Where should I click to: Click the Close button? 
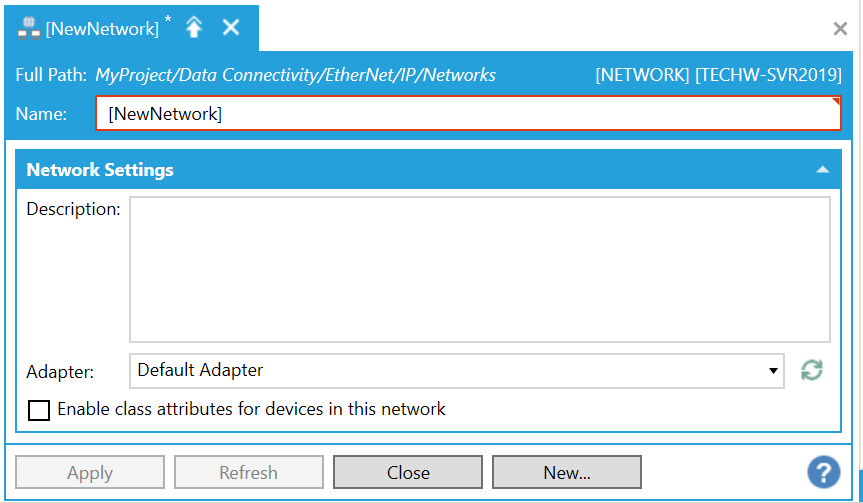(x=408, y=472)
